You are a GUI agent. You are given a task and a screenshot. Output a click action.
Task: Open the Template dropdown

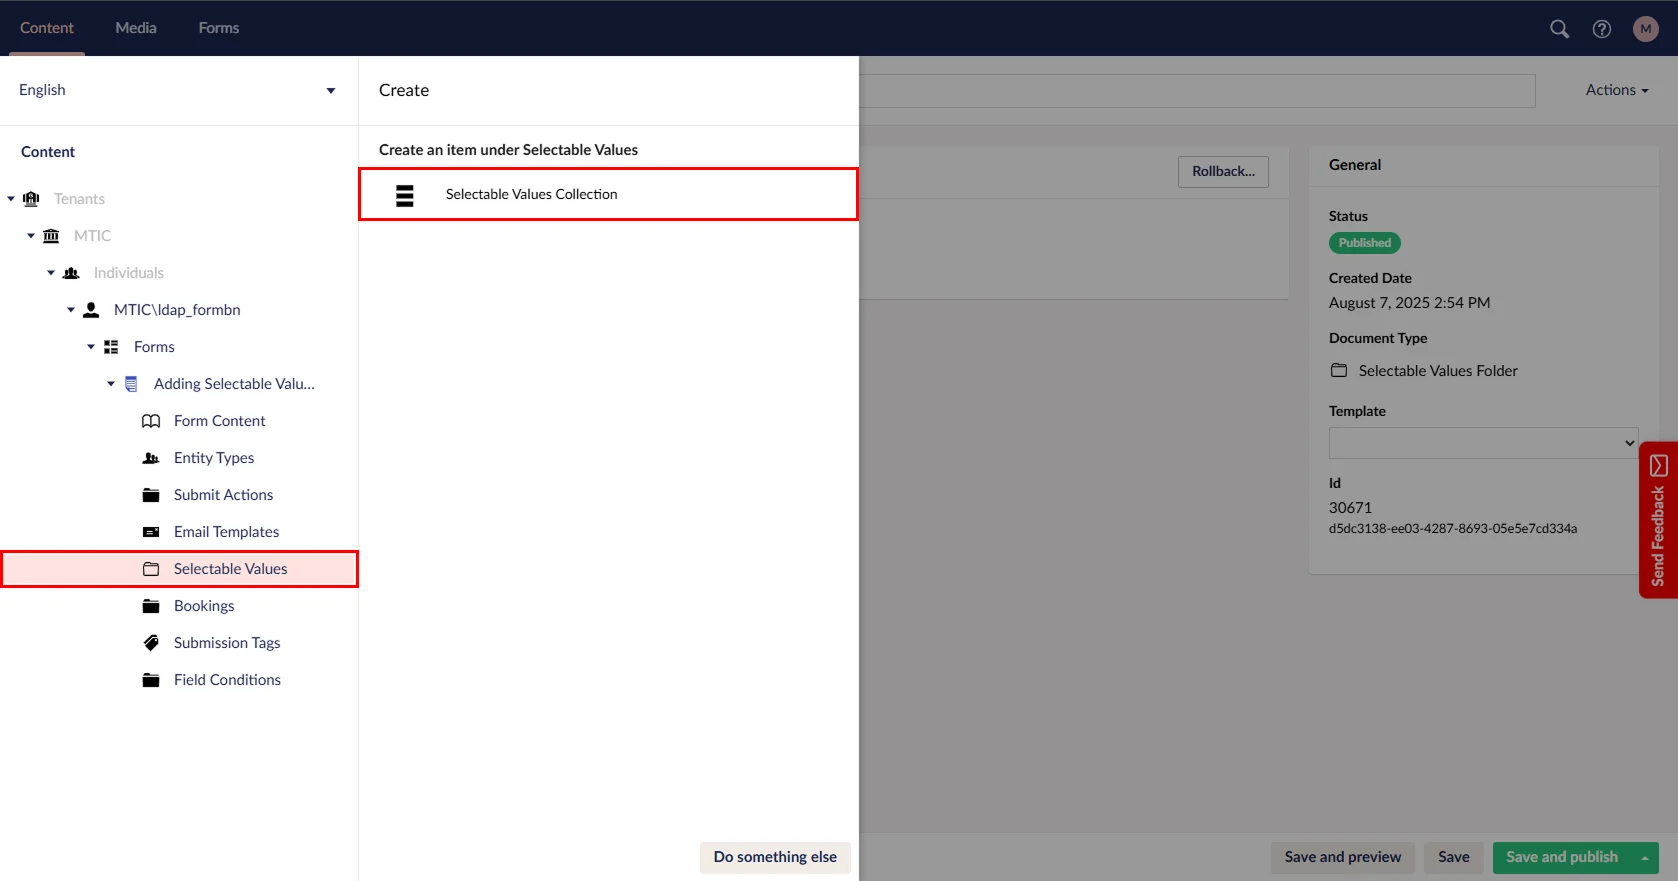1483,443
